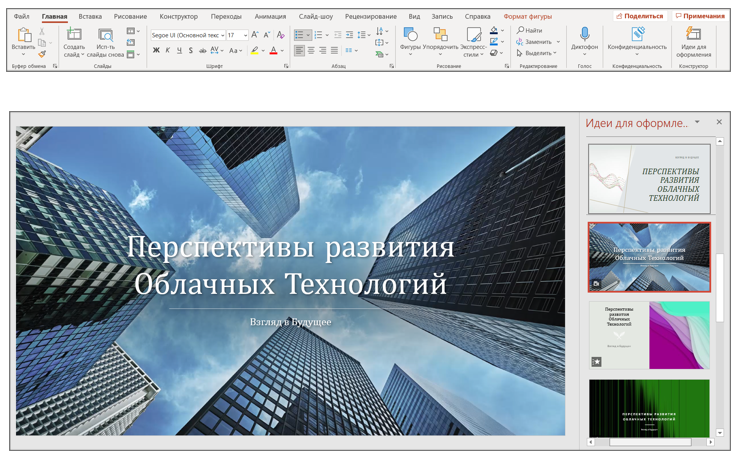Expand the change case Aa dropdown
Screen dimensions: 739x462
click(x=241, y=50)
